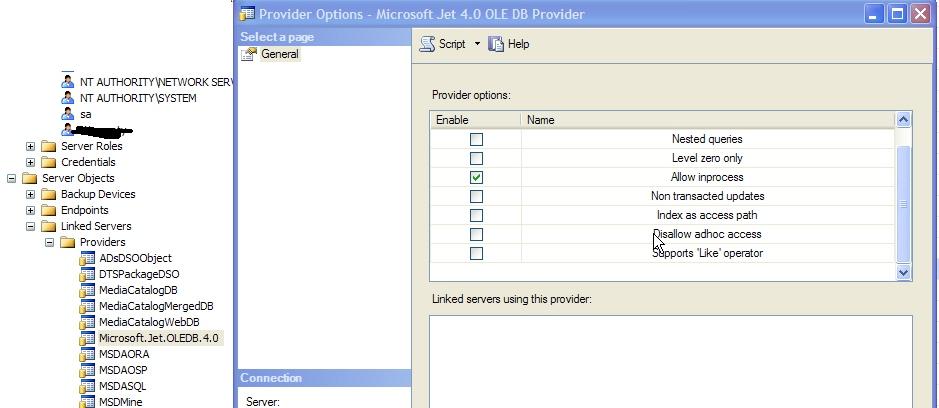939x408 pixels.
Task: Tick the Index as access path checkbox
Action: tap(476, 215)
